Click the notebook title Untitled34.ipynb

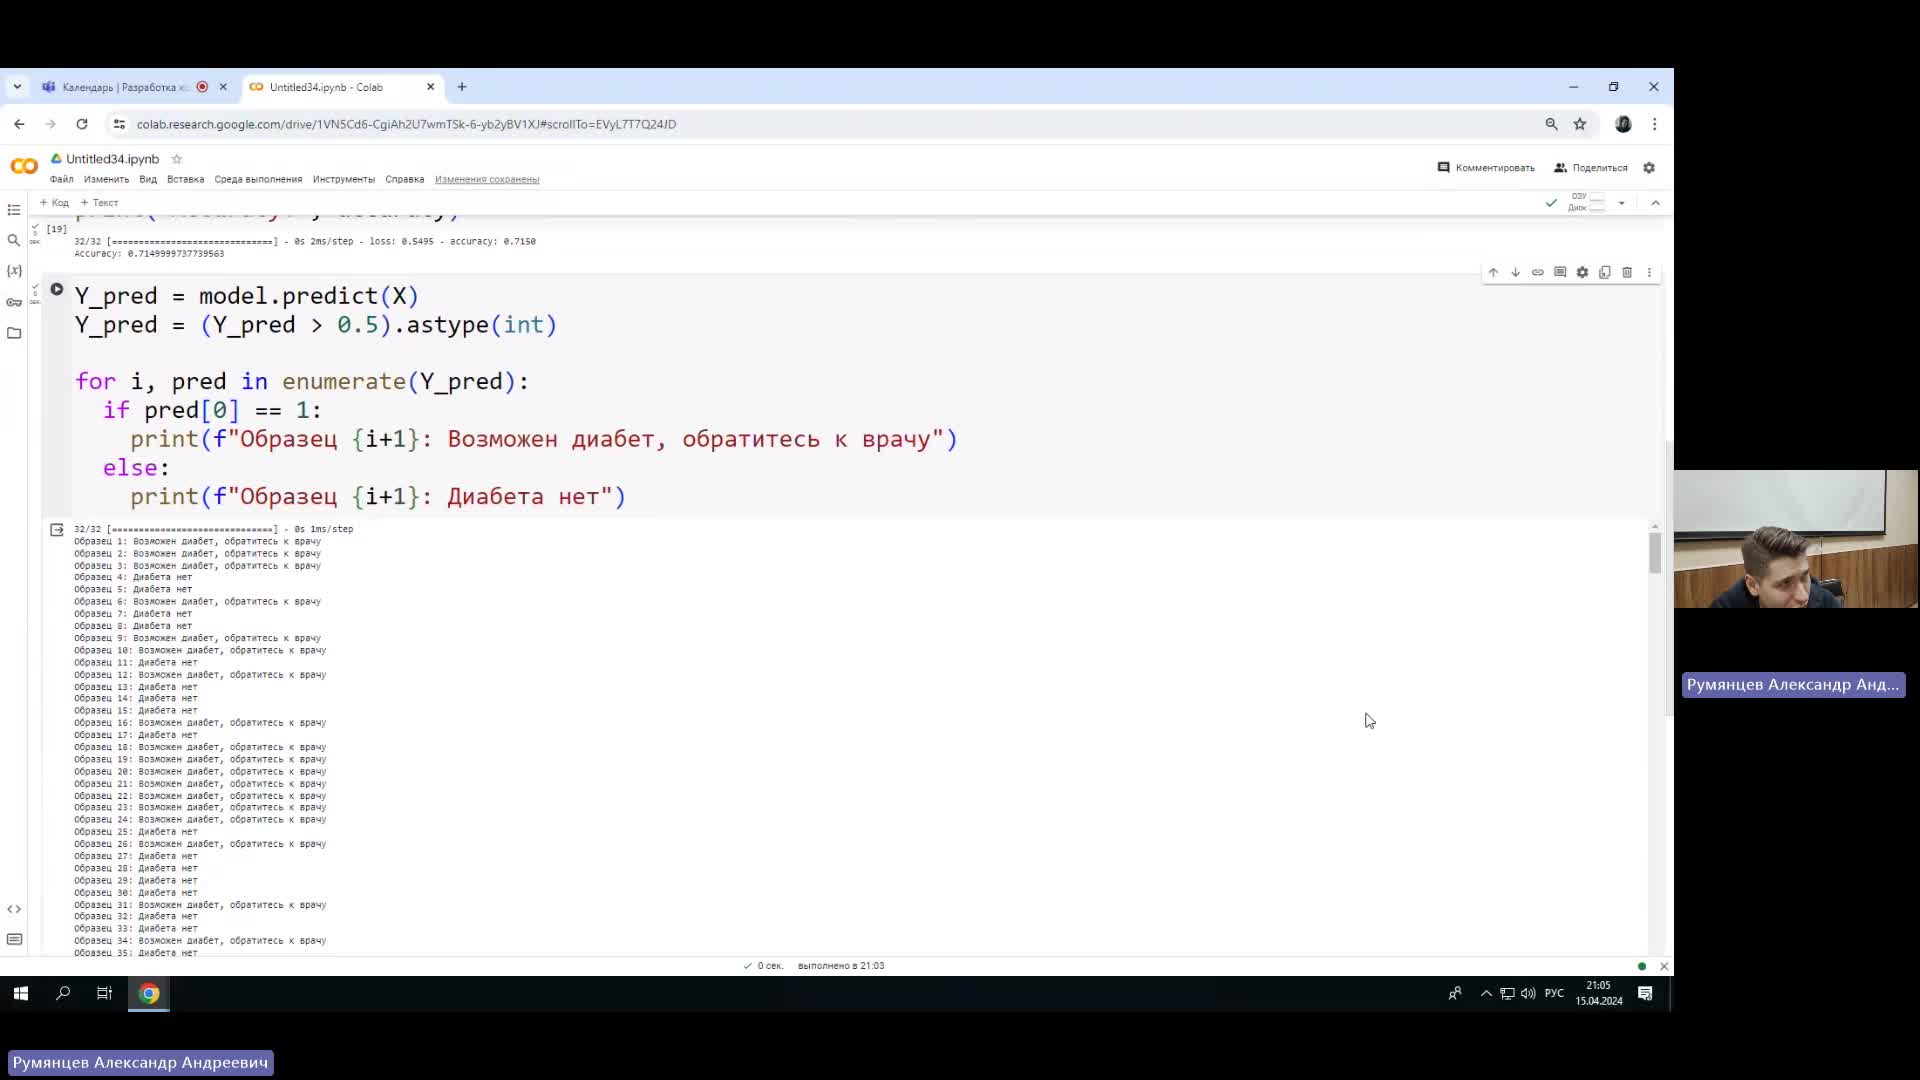click(112, 159)
